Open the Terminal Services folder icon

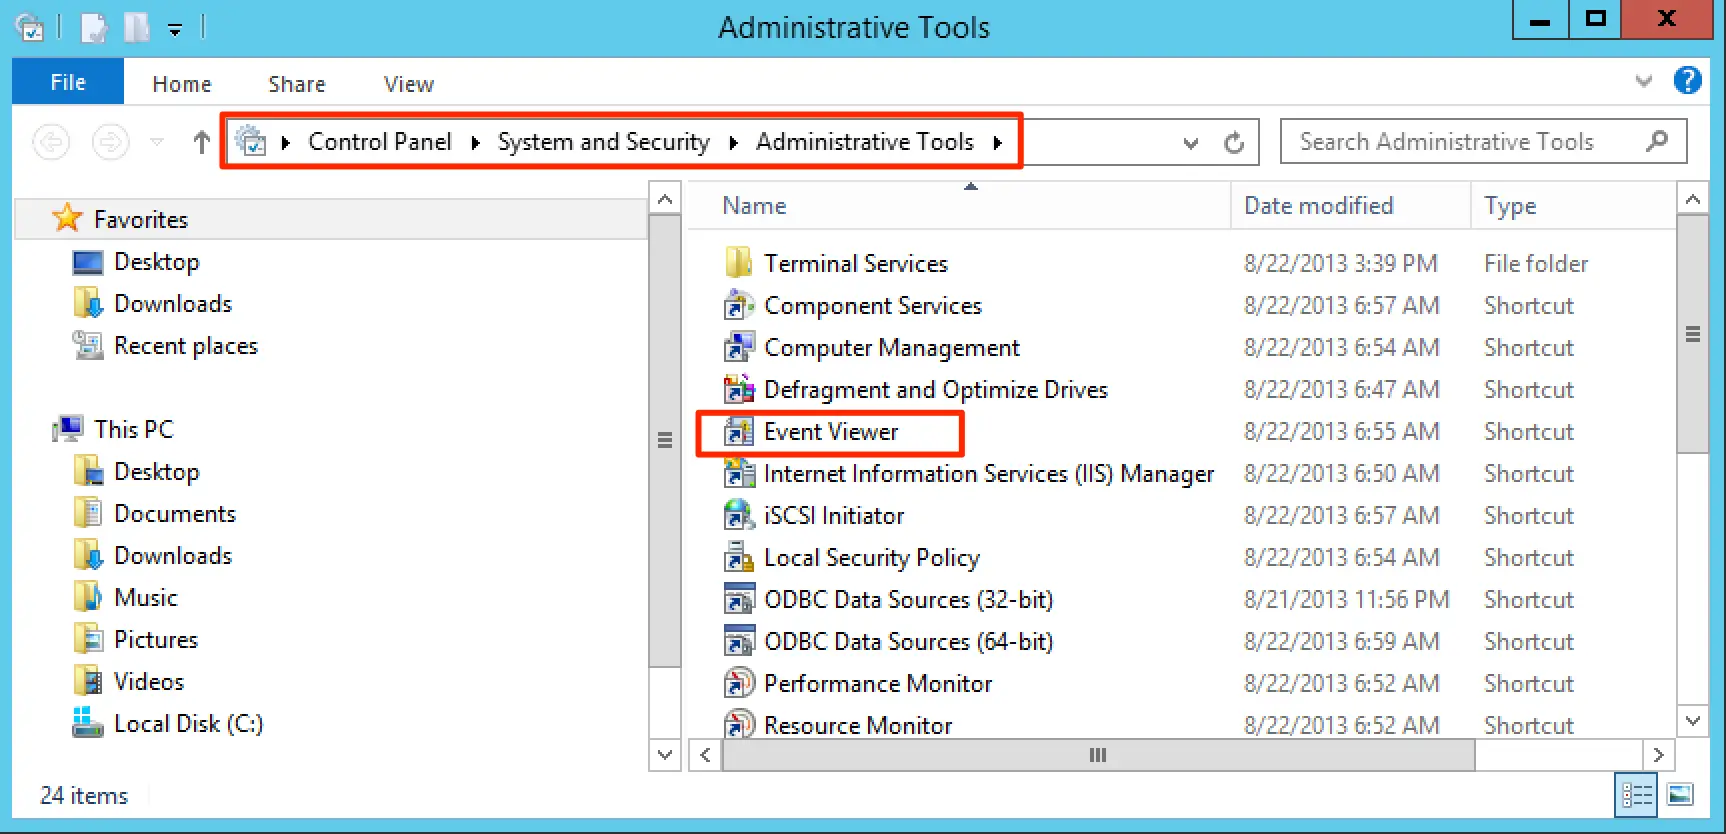(x=739, y=263)
